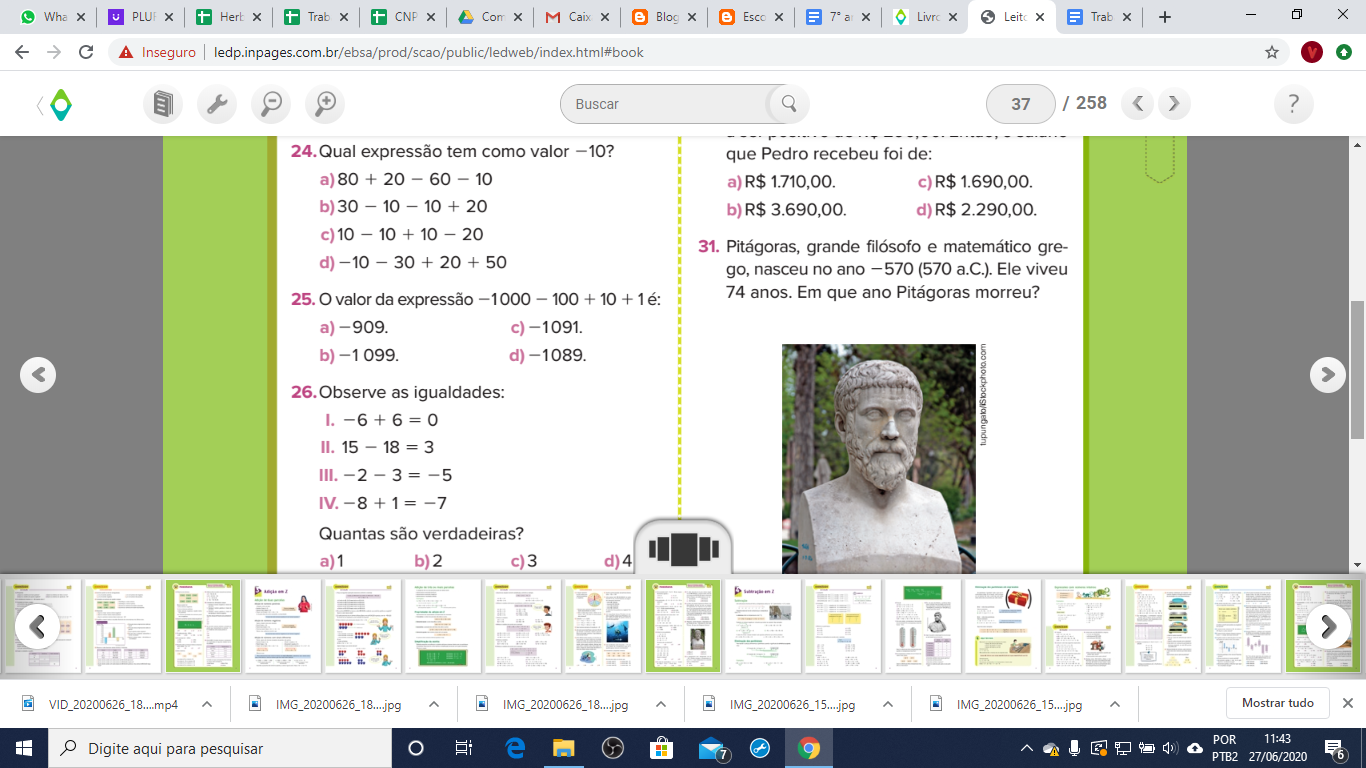The height and width of the screenshot is (768, 1366).
Task: Click the search magnifier button beside Buscar
Action: [x=788, y=104]
